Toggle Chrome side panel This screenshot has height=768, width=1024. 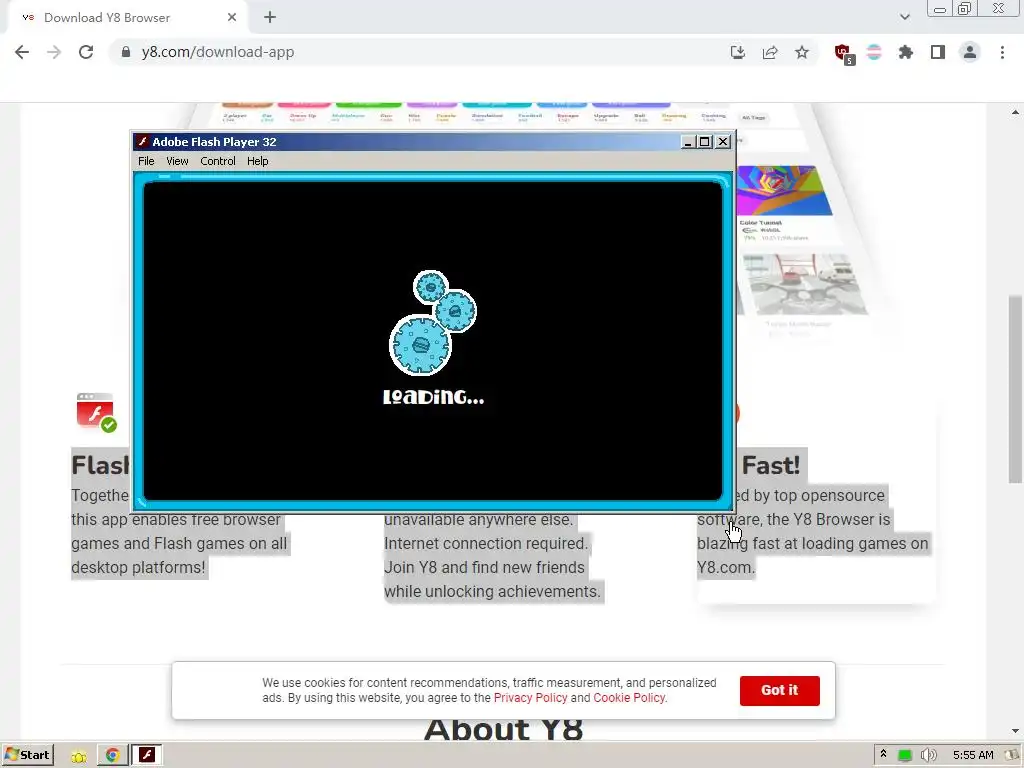[938, 52]
